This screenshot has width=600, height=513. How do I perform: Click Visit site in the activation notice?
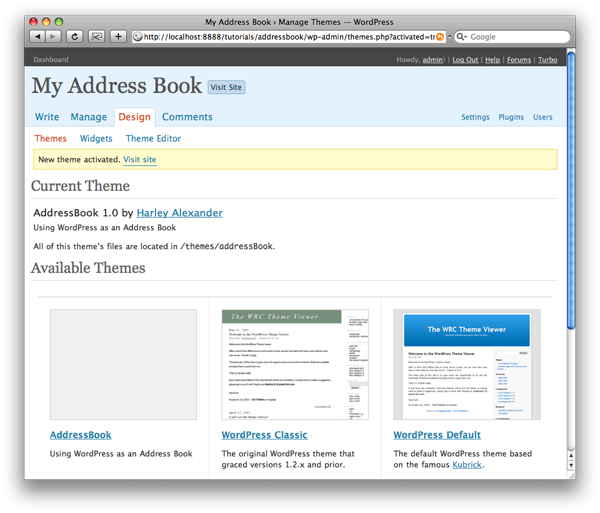click(x=140, y=160)
